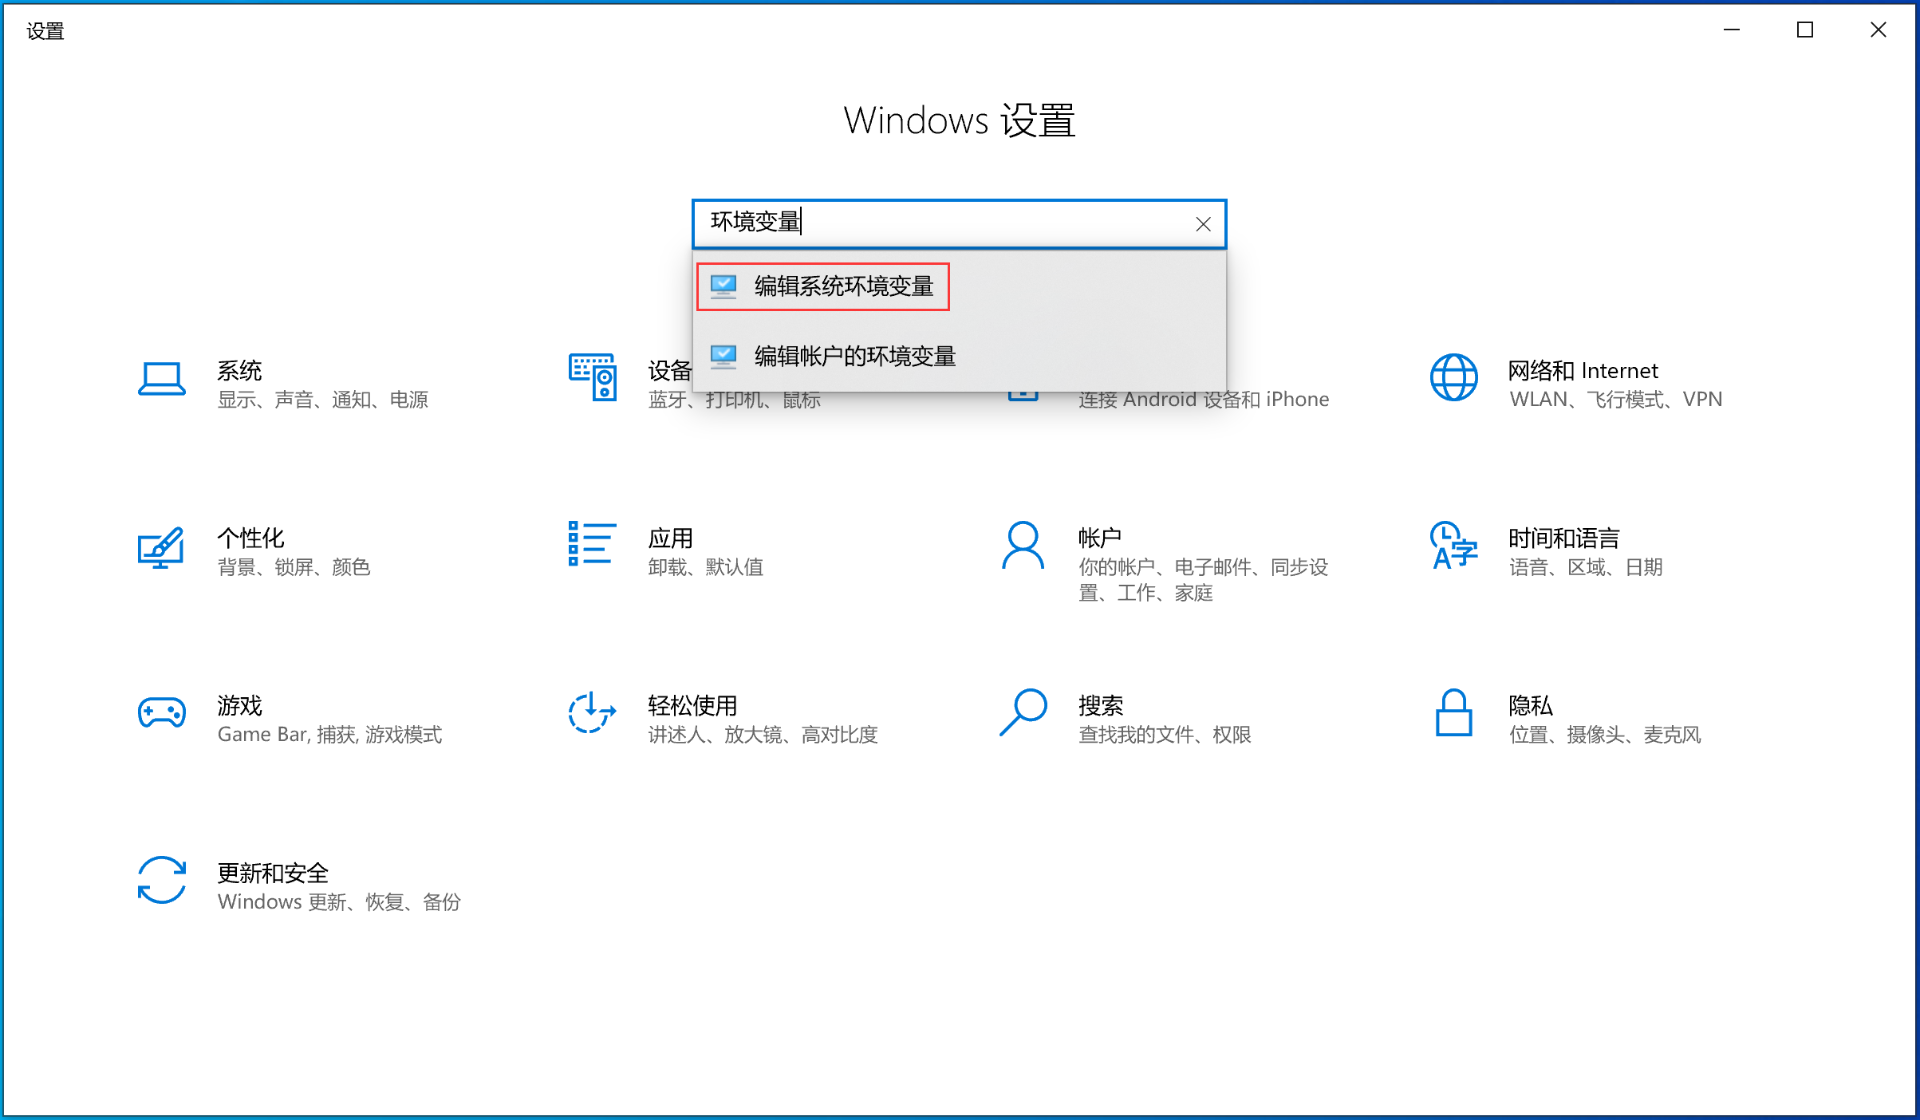Open Update & Security (更新和安全) arrows icon
The width and height of the screenshot is (1920, 1120).
pyautogui.click(x=161, y=881)
